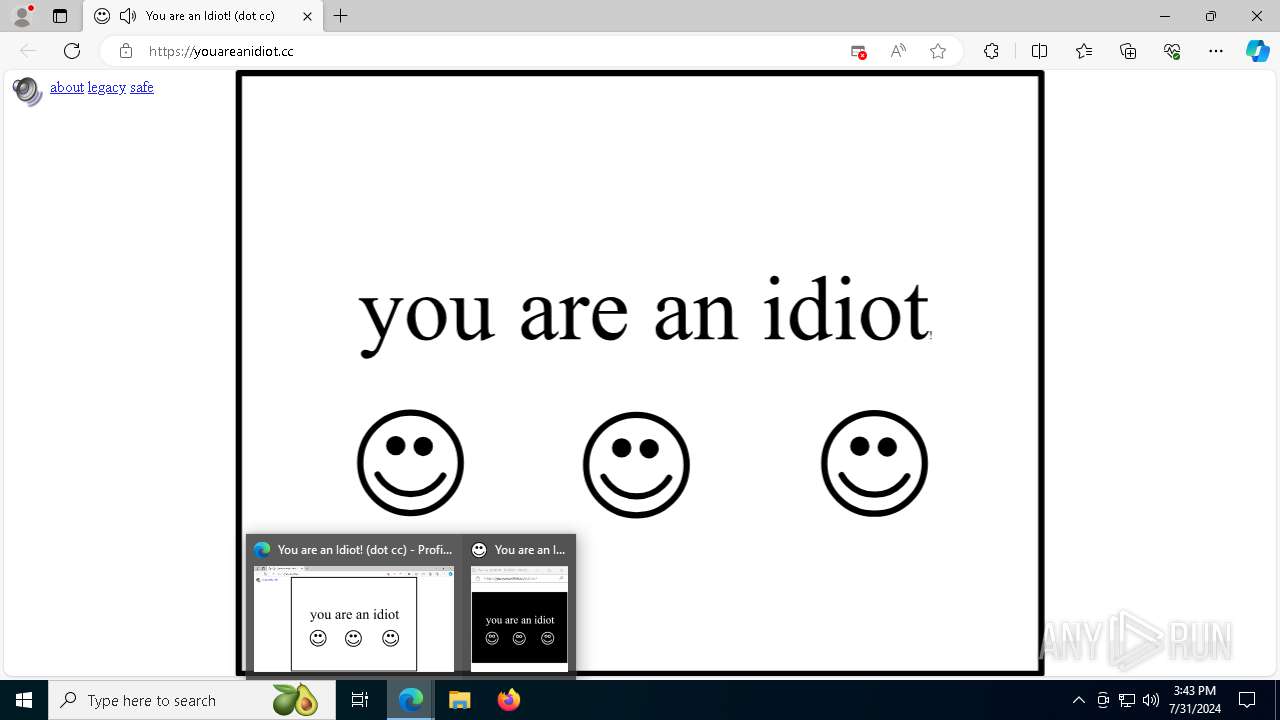Activate Read aloud in the address bar
The height and width of the screenshot is (720, 1280).
tap(898, 51)
